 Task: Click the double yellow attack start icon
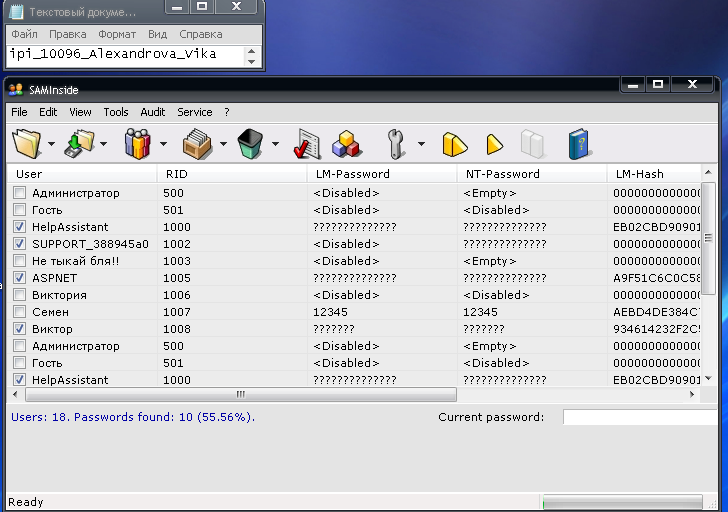tap(454, 144)
